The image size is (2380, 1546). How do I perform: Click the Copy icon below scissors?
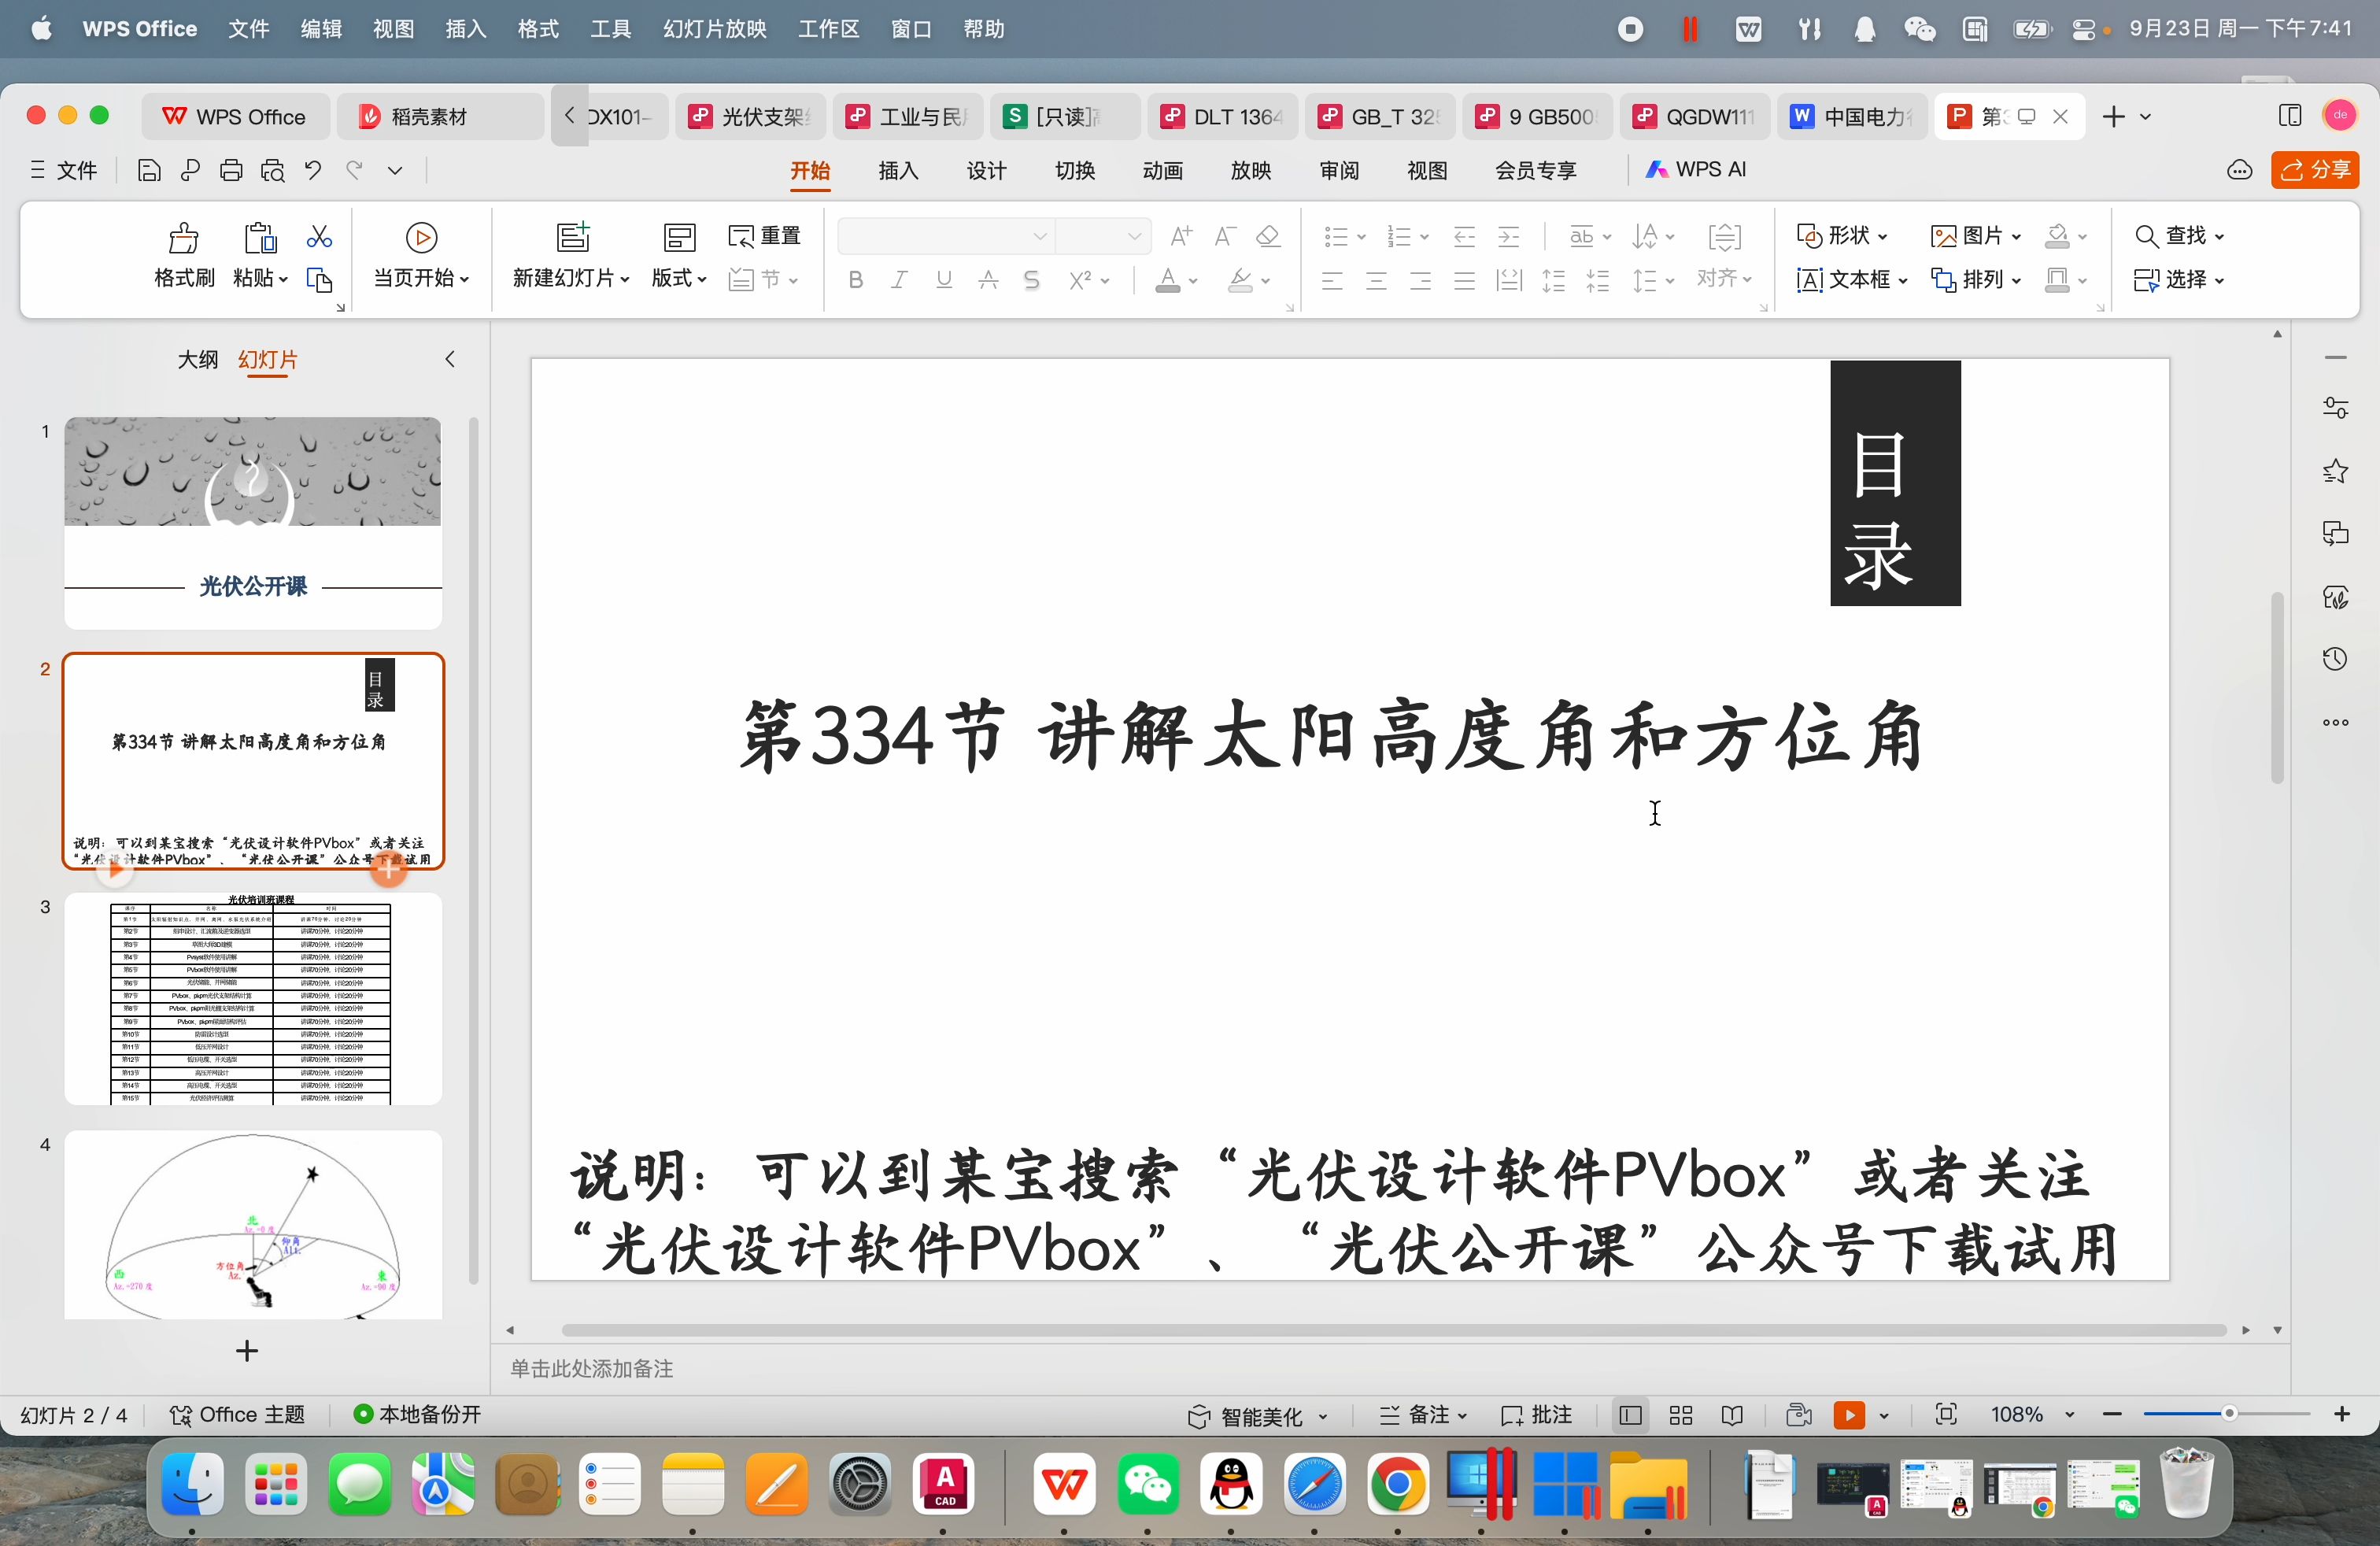point(319,280)
